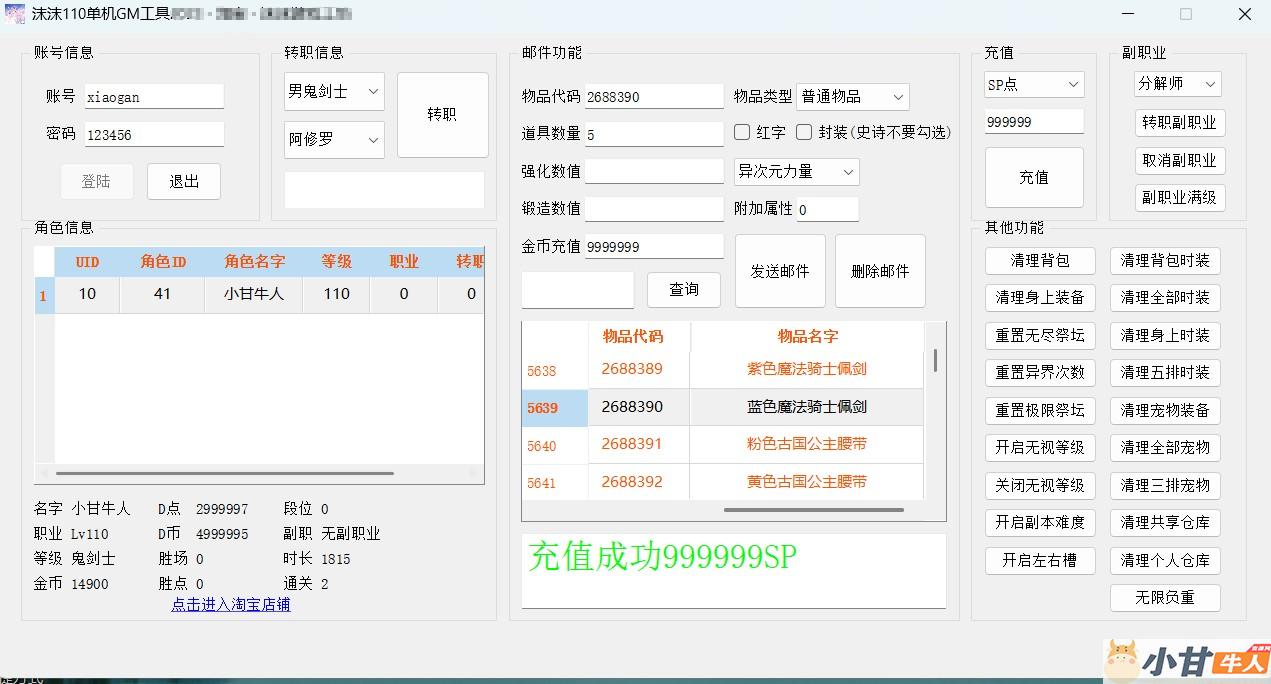Select the 分解师 sub-profession dropdown
1271x684 pixels.
coord(1177,84)
